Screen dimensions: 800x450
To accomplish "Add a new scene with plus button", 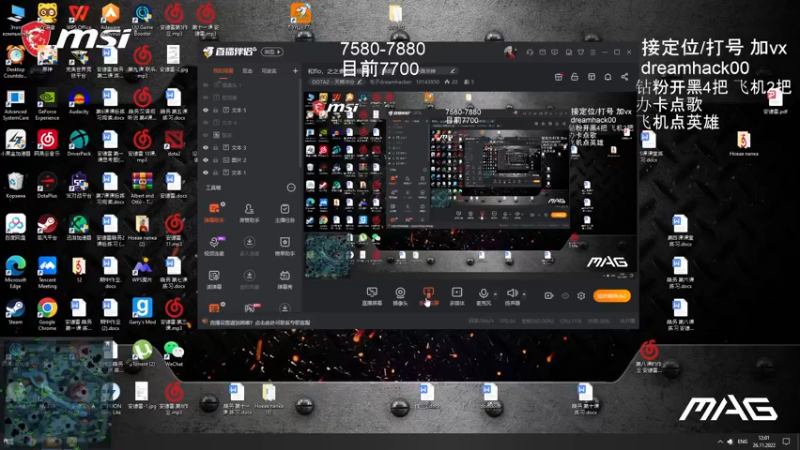I will click(x=295, y=71).
